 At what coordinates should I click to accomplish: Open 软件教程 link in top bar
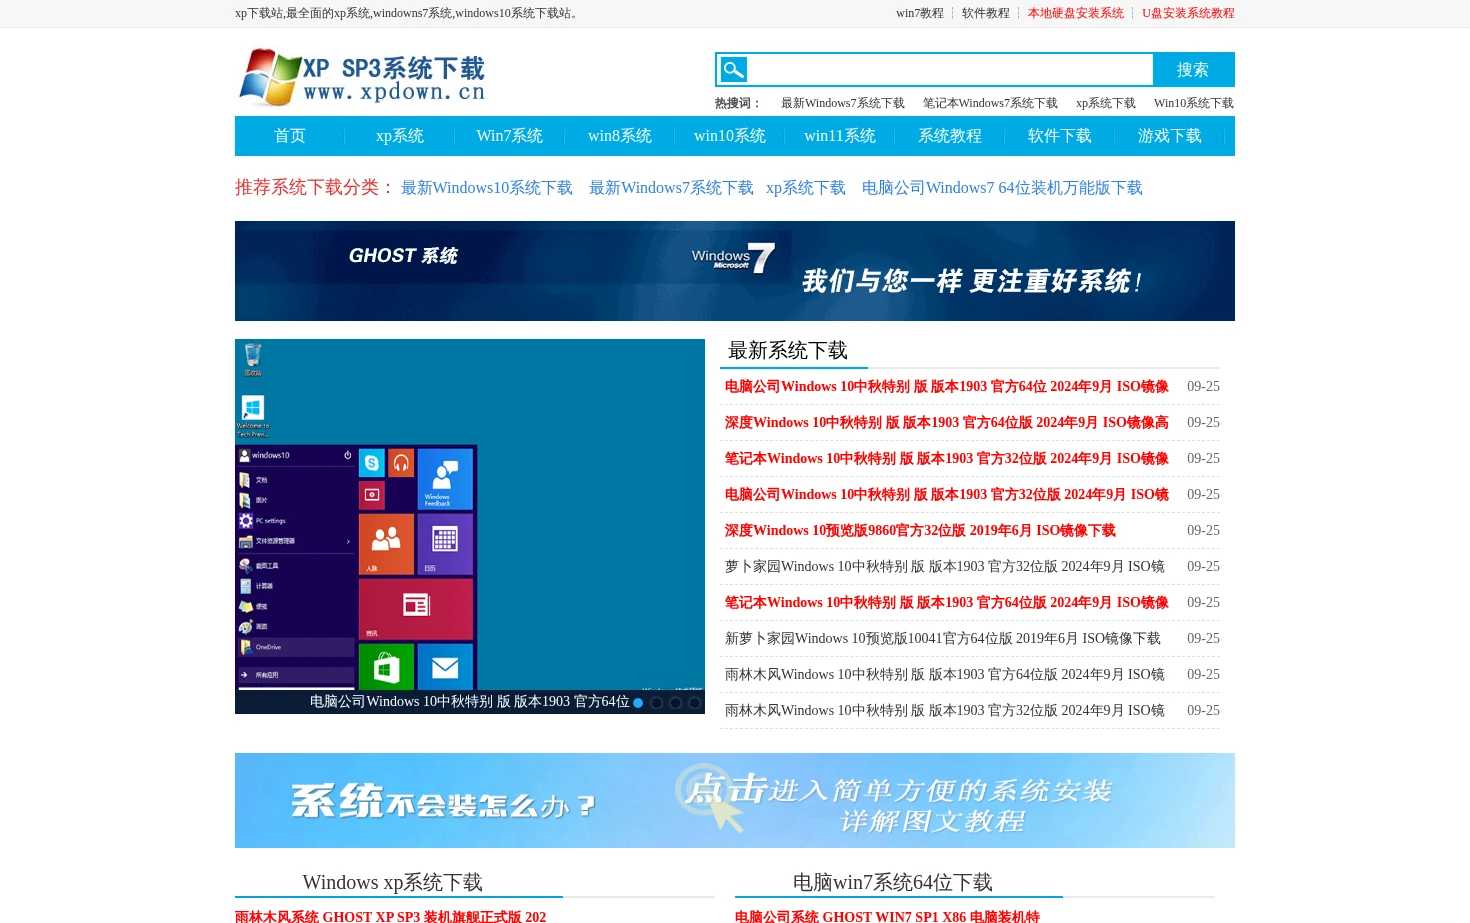986,13
